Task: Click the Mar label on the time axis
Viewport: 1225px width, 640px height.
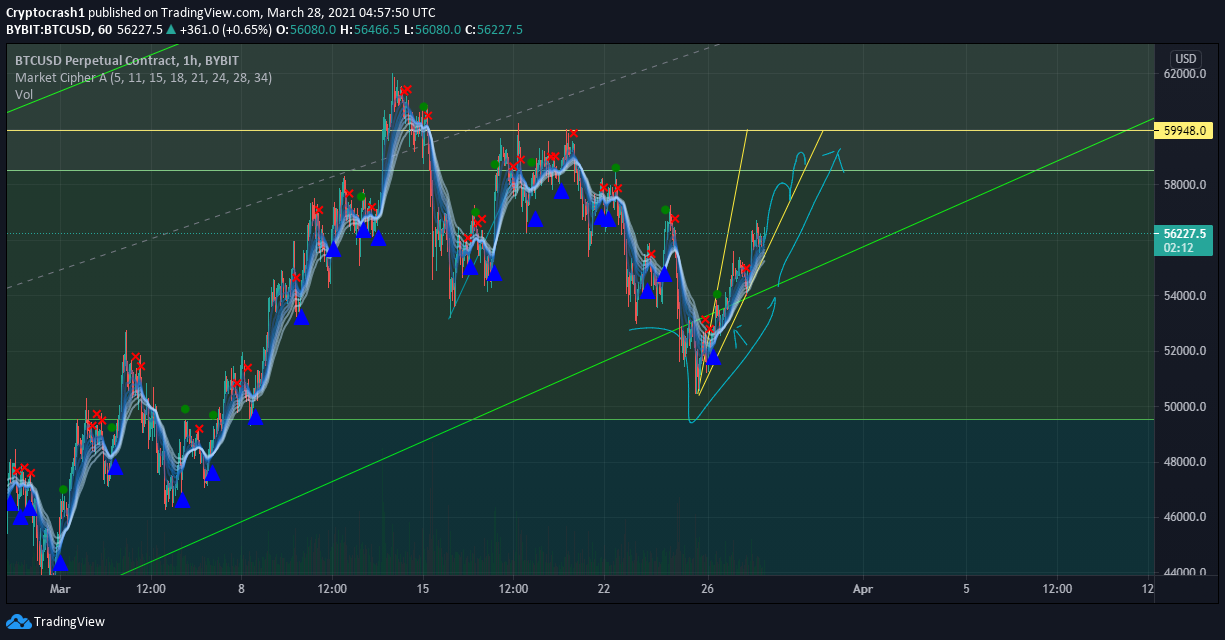Action: (x=60, y=589)
